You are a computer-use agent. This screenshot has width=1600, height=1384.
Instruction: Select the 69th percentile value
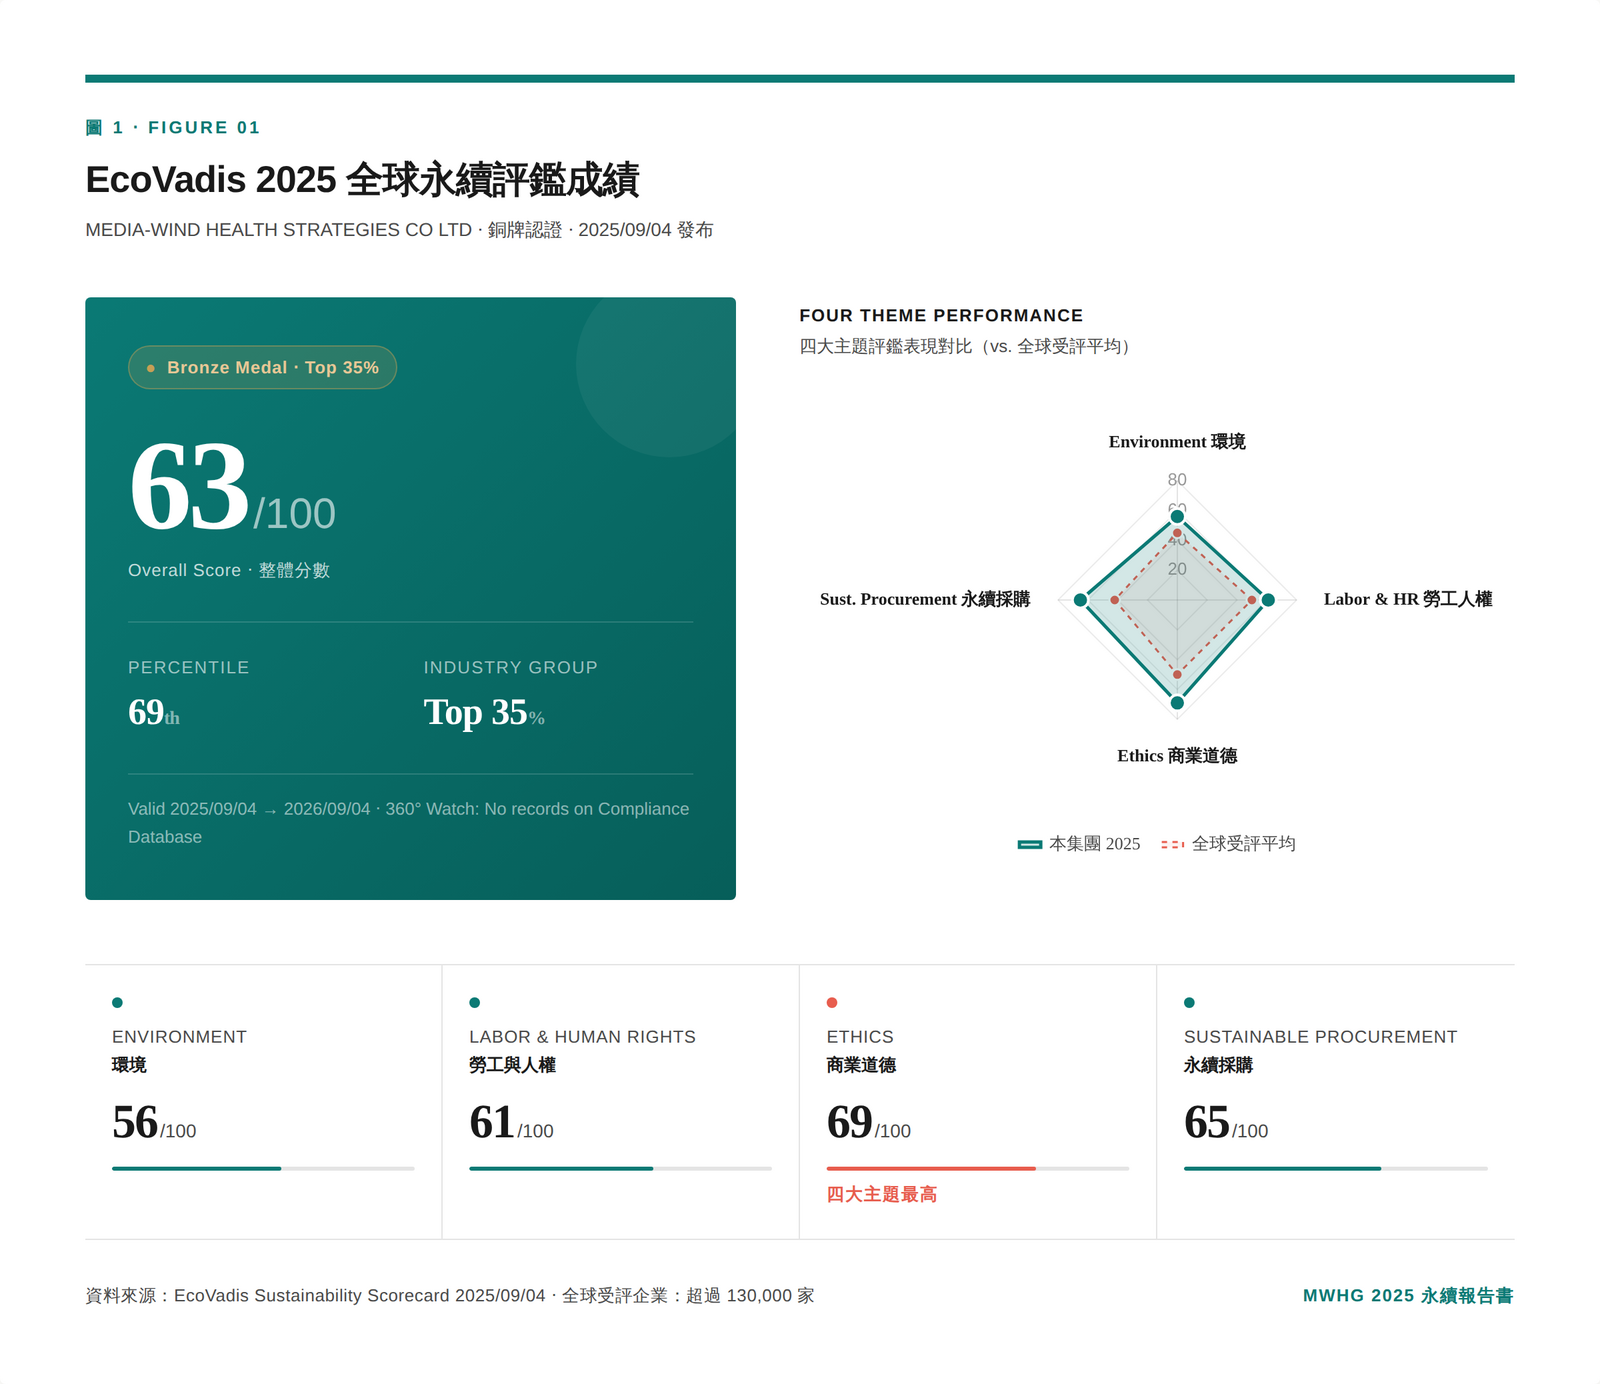[154, 712]
